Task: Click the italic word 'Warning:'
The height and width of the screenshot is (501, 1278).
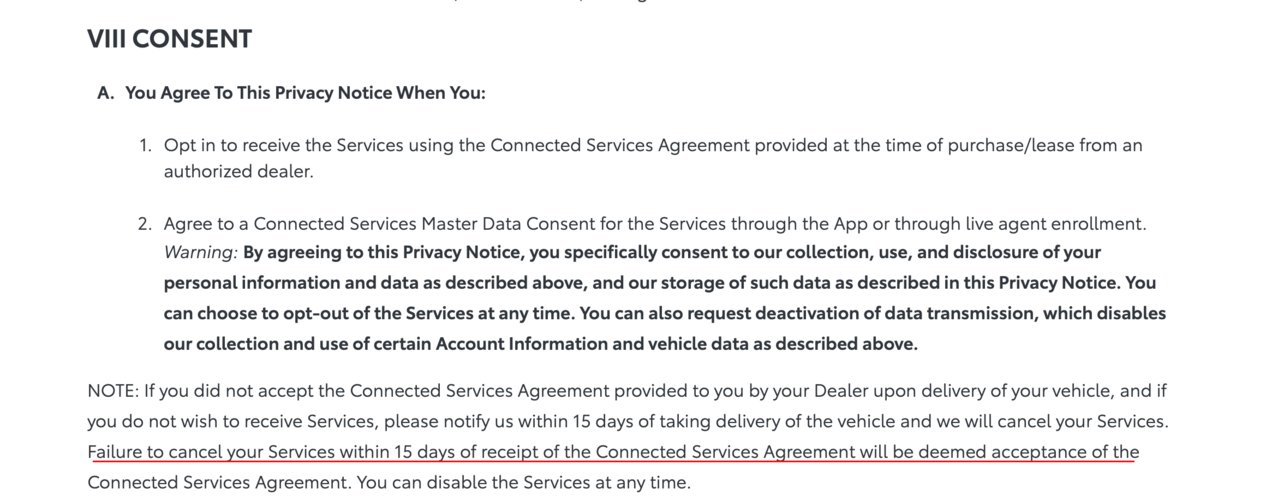Action: [x=201, y=252]
